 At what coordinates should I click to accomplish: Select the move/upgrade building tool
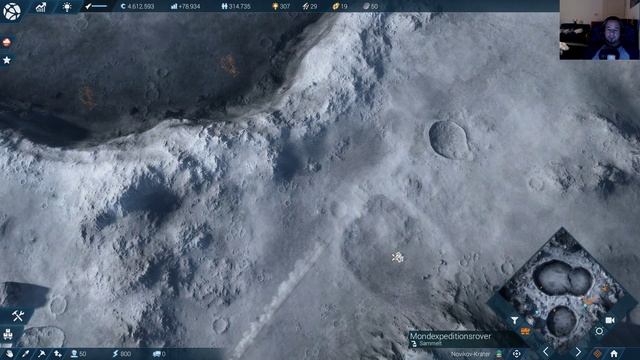tap(58, 354)
